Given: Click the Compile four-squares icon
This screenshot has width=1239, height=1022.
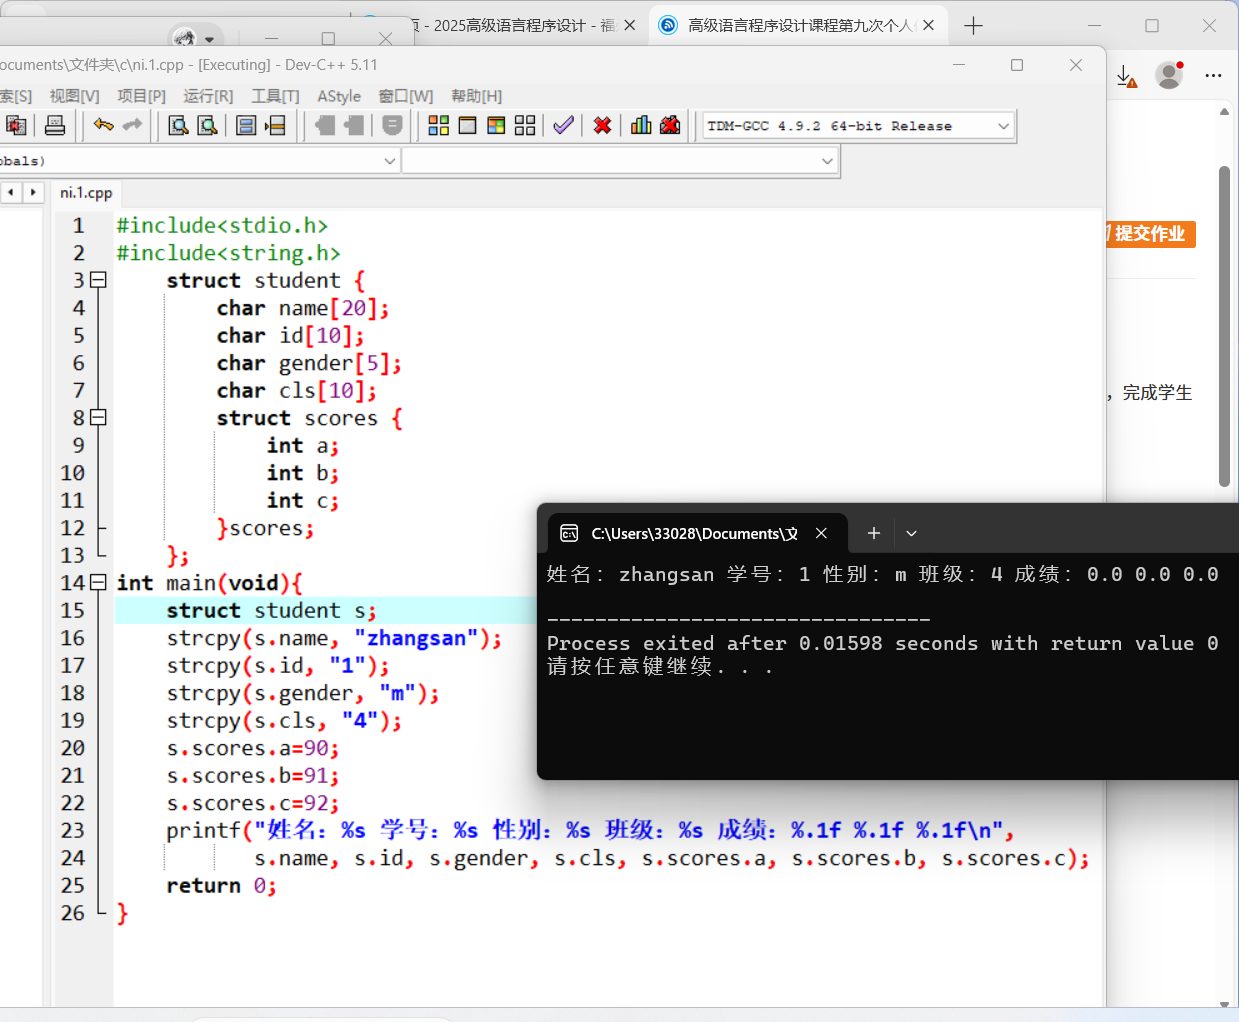Looking at the screenshot, I should 438,125.
